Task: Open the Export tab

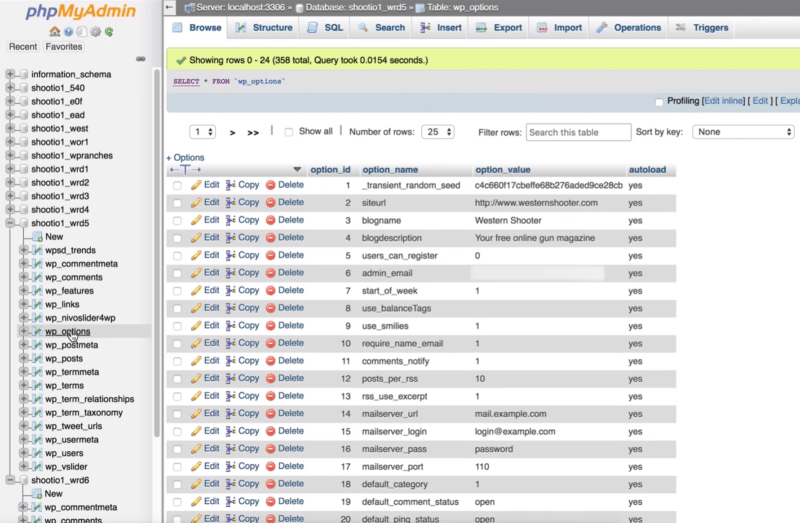Action: [x=499, y=28]
